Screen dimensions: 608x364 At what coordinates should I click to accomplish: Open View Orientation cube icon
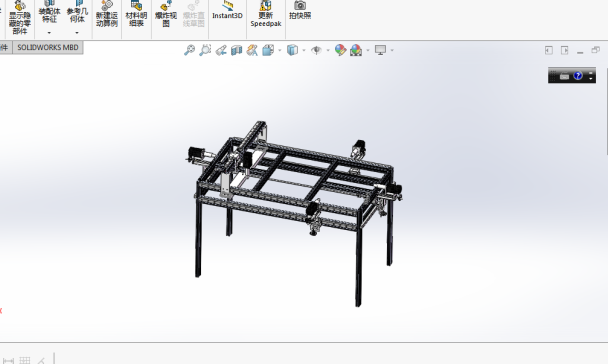[x=268, y=50]
